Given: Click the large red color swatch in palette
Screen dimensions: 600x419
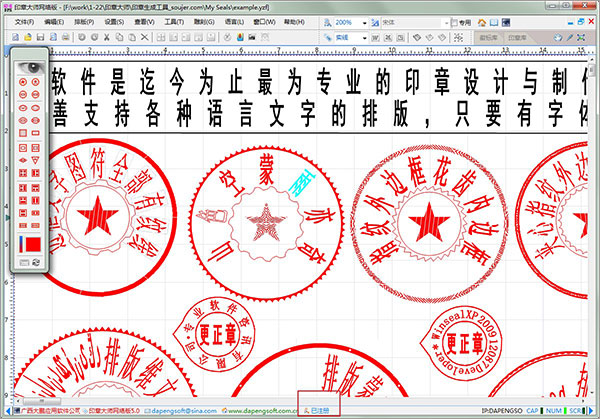Looking at the screenshot, I should (x=33, y=245).
